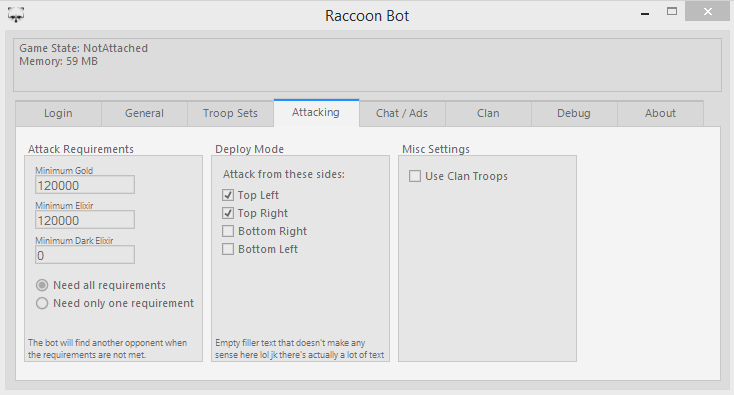734x395 pixels.
Task: Click the Memory: 59 MB status text
Action: click(59, 61)
